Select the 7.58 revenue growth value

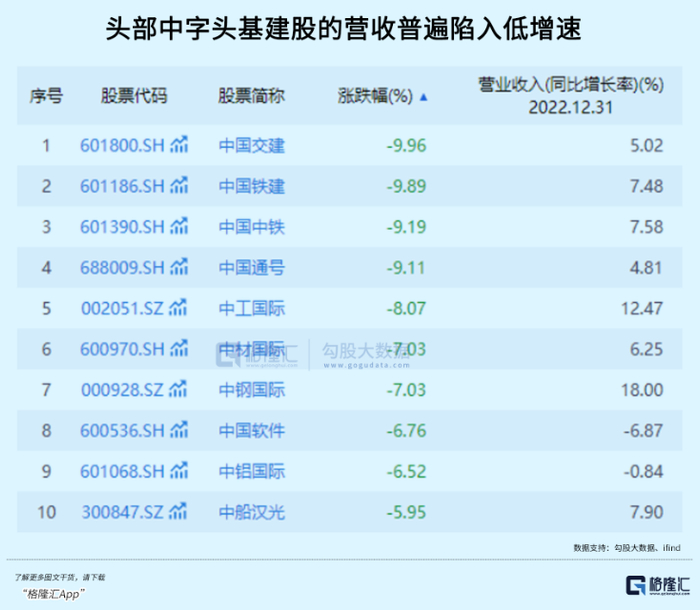tap(646, 227)
